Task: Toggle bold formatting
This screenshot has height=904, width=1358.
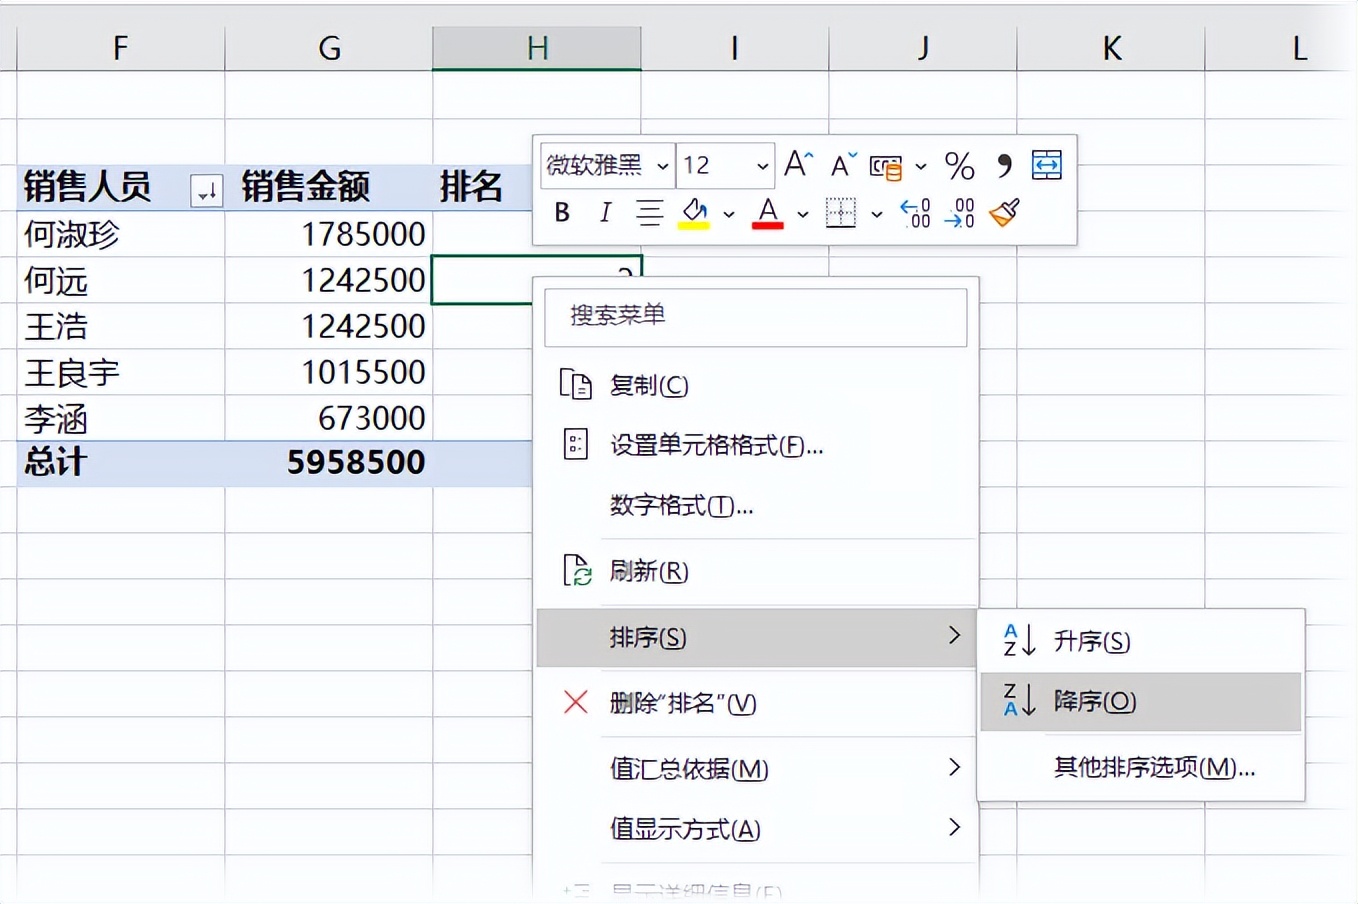Action: [x=562, y=213]
